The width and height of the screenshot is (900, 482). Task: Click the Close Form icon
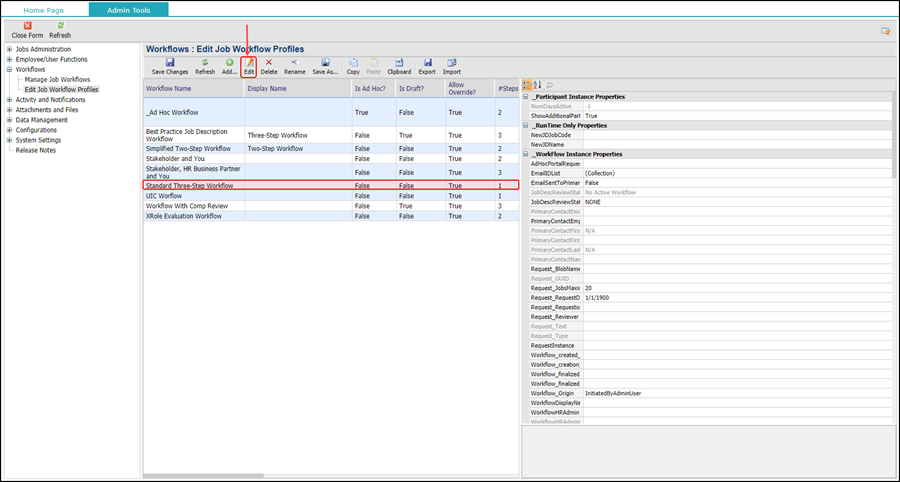27,26
